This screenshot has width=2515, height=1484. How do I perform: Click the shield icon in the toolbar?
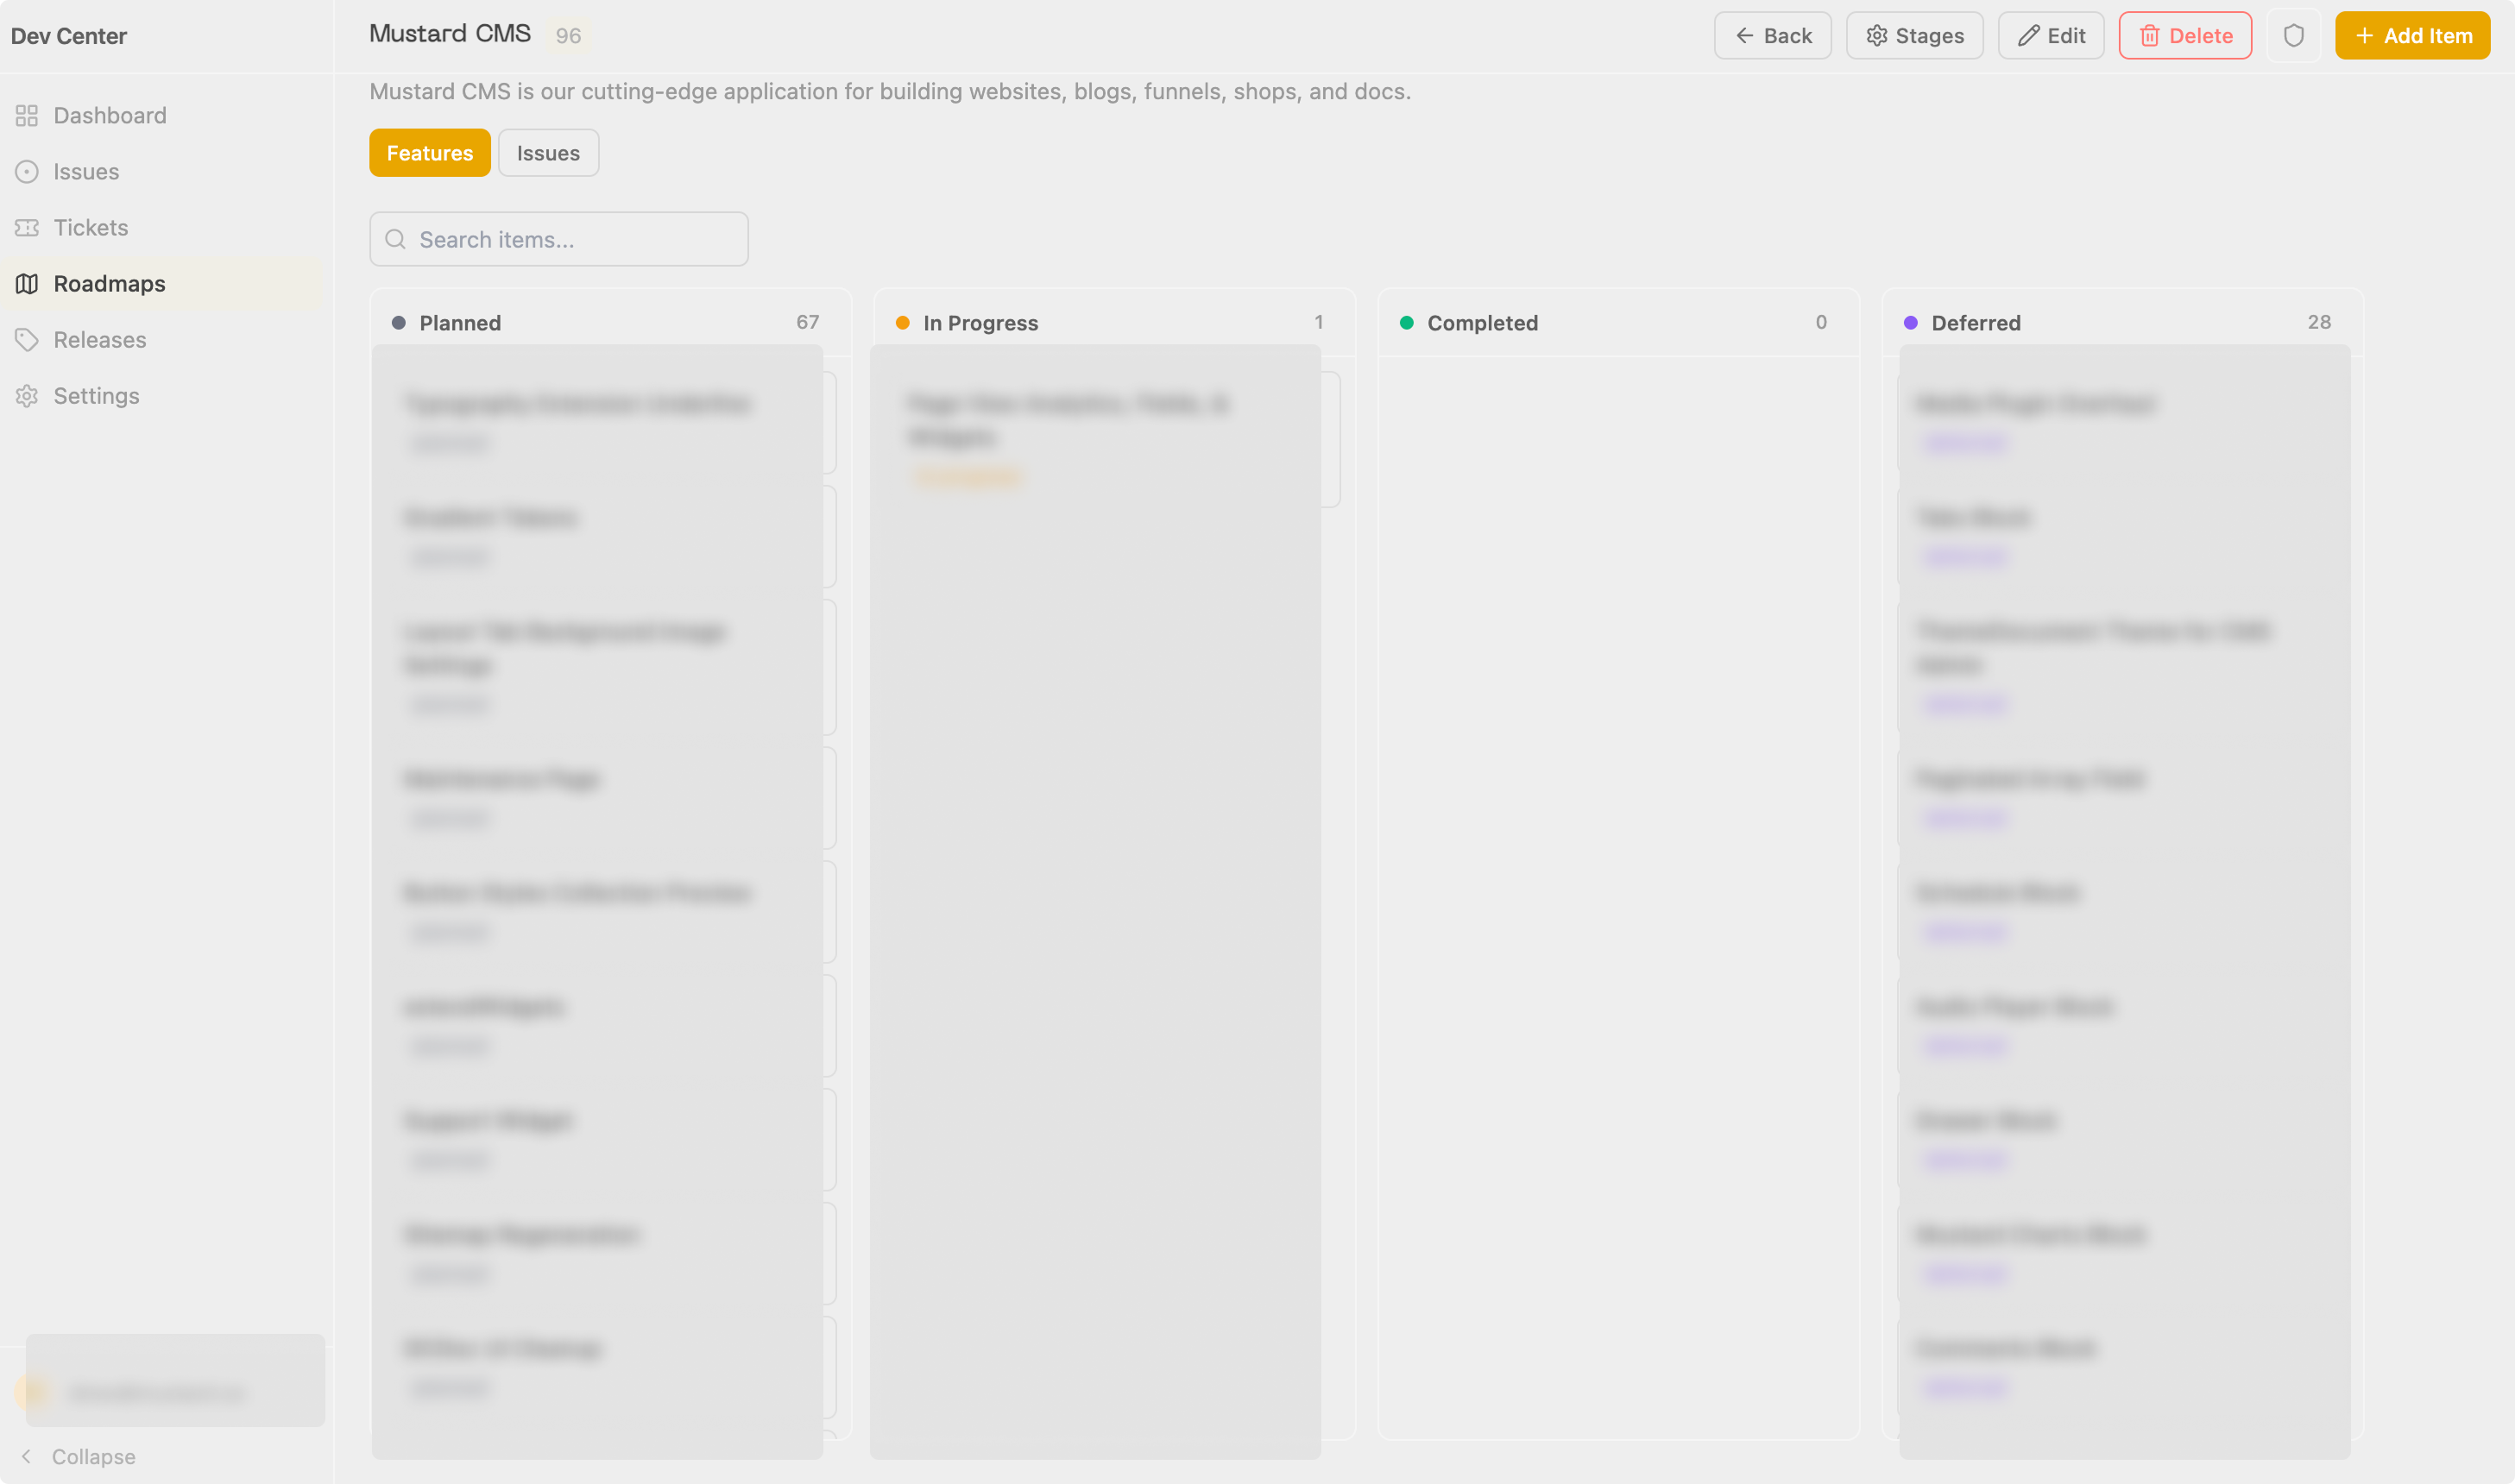2294,35
